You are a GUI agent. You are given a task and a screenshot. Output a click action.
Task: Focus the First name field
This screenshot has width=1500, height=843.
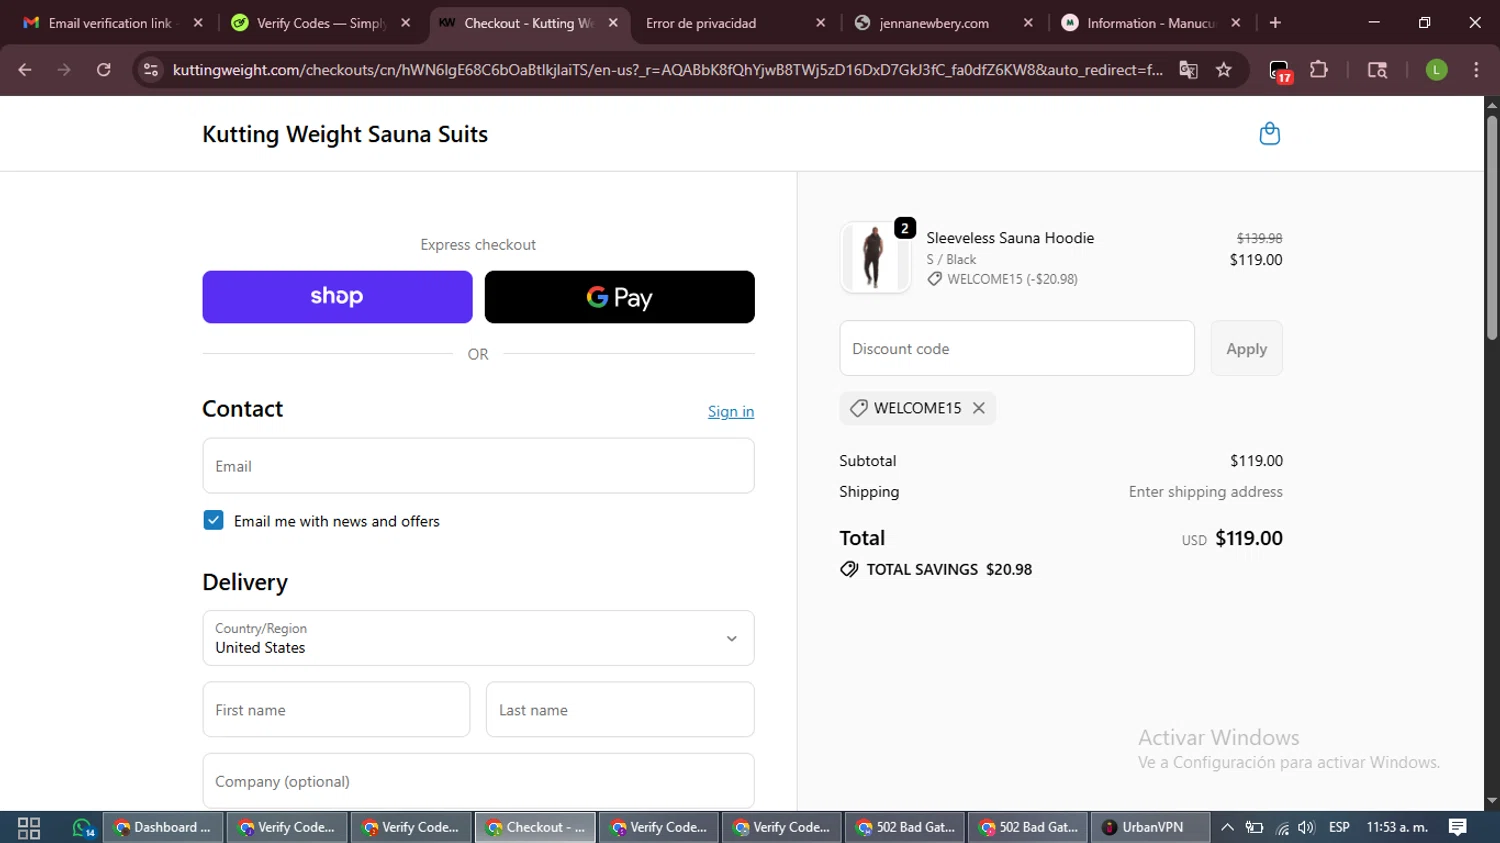coord(336,710)
